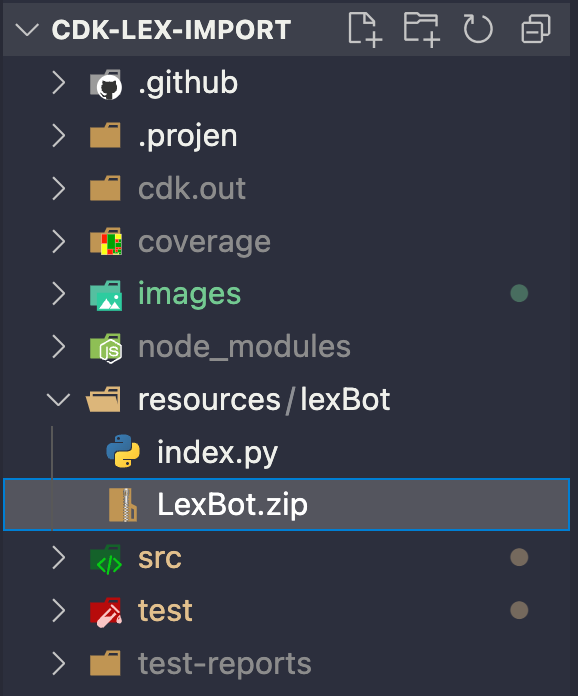Viewport: 578px width, 696px height.
Task: Select the test folder name
Action: (165, 611)
